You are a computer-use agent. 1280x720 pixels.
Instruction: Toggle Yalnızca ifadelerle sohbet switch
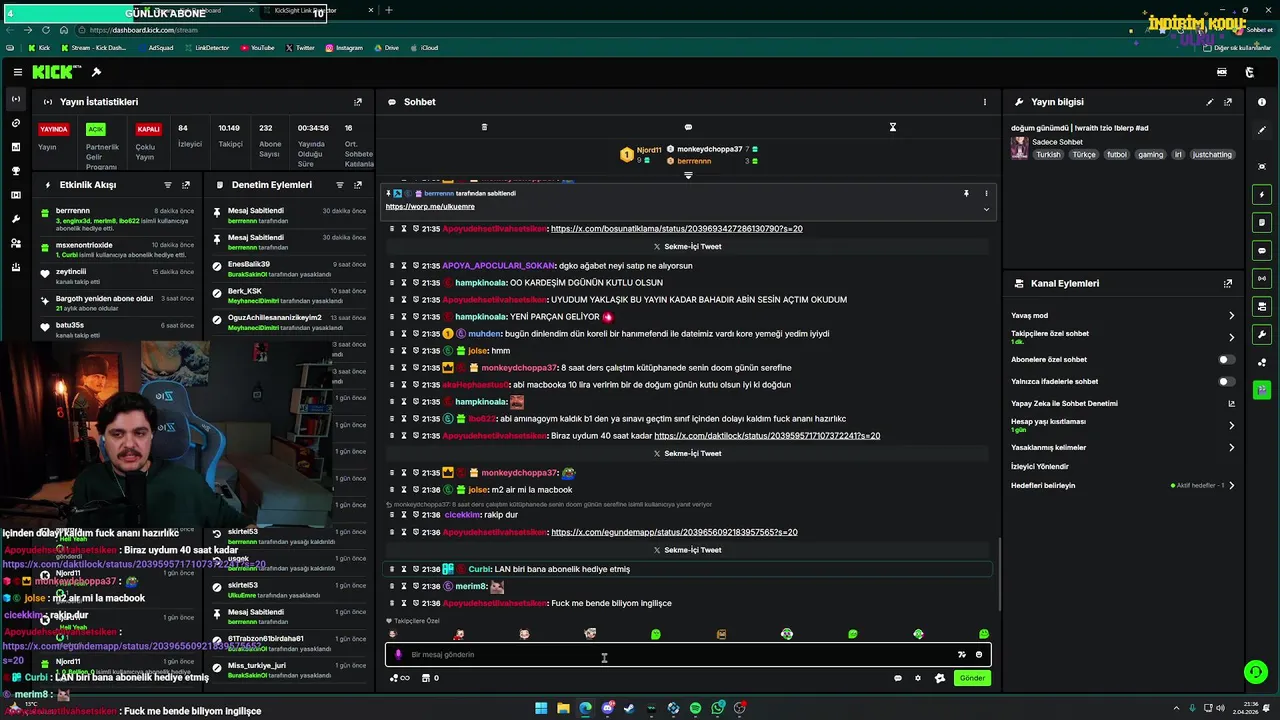1226,381
